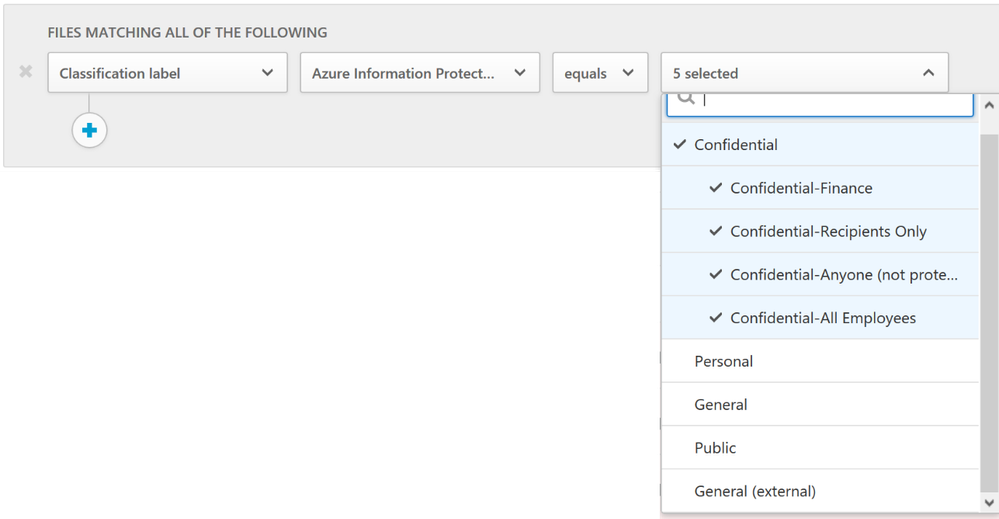Open the Classification label dropdown
999x519 pixels.
168,73
